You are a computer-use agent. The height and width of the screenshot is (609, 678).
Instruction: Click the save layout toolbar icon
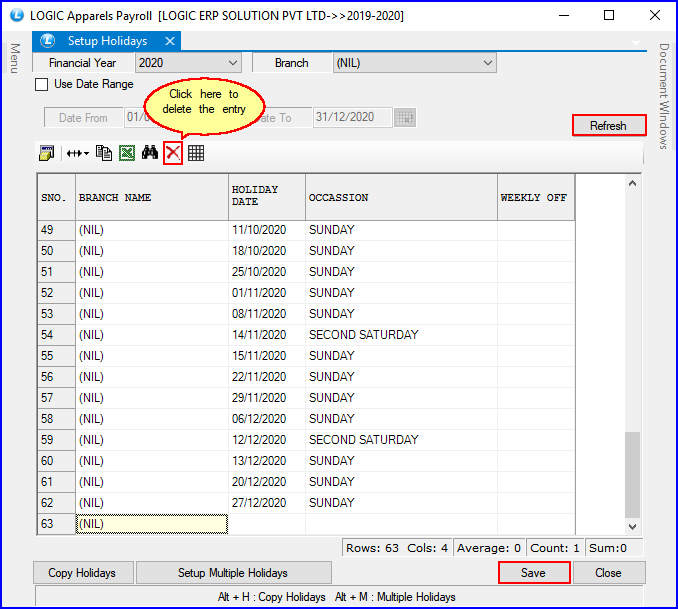click(x=46, y=153)
